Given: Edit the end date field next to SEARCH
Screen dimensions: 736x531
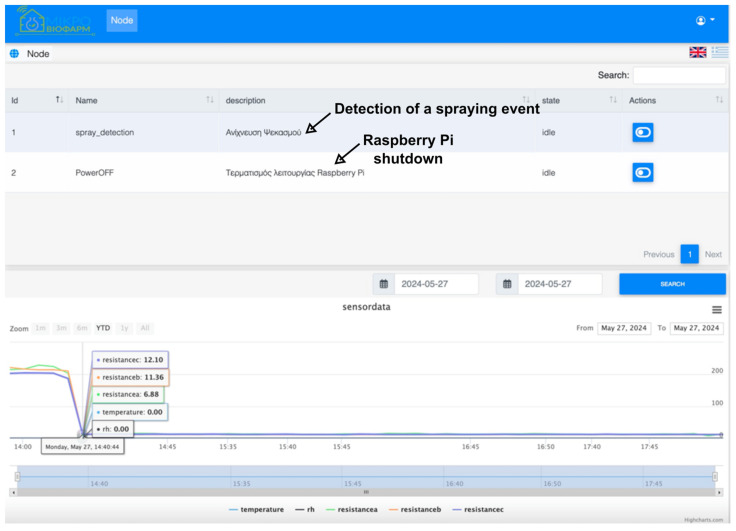Looking at the screenshot, I should coord(560,284).
